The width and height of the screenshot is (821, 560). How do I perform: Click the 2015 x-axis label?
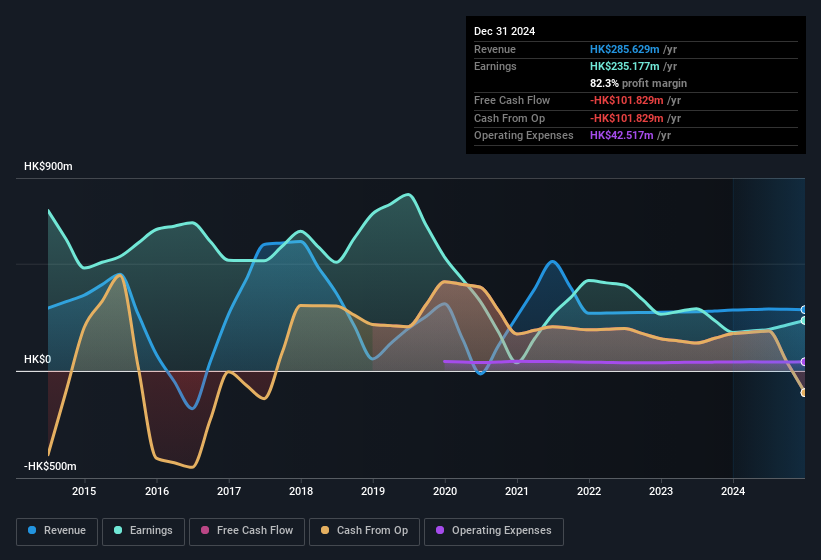84,491
